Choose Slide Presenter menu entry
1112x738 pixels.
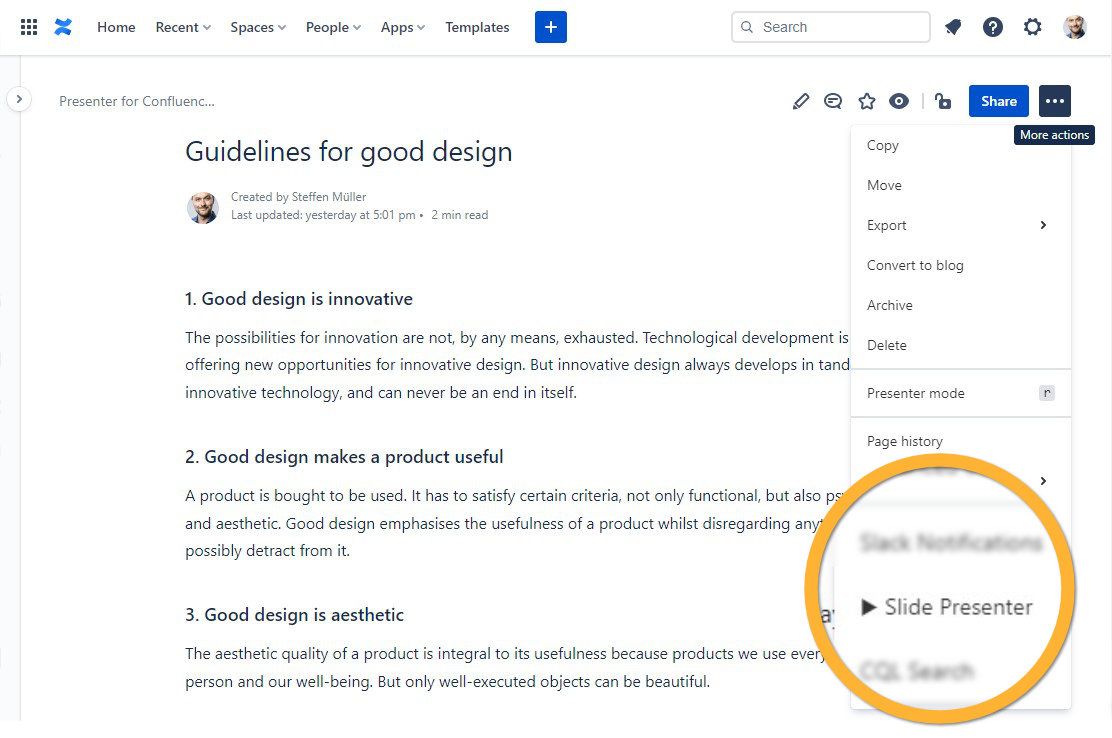[x=946, y=607]
